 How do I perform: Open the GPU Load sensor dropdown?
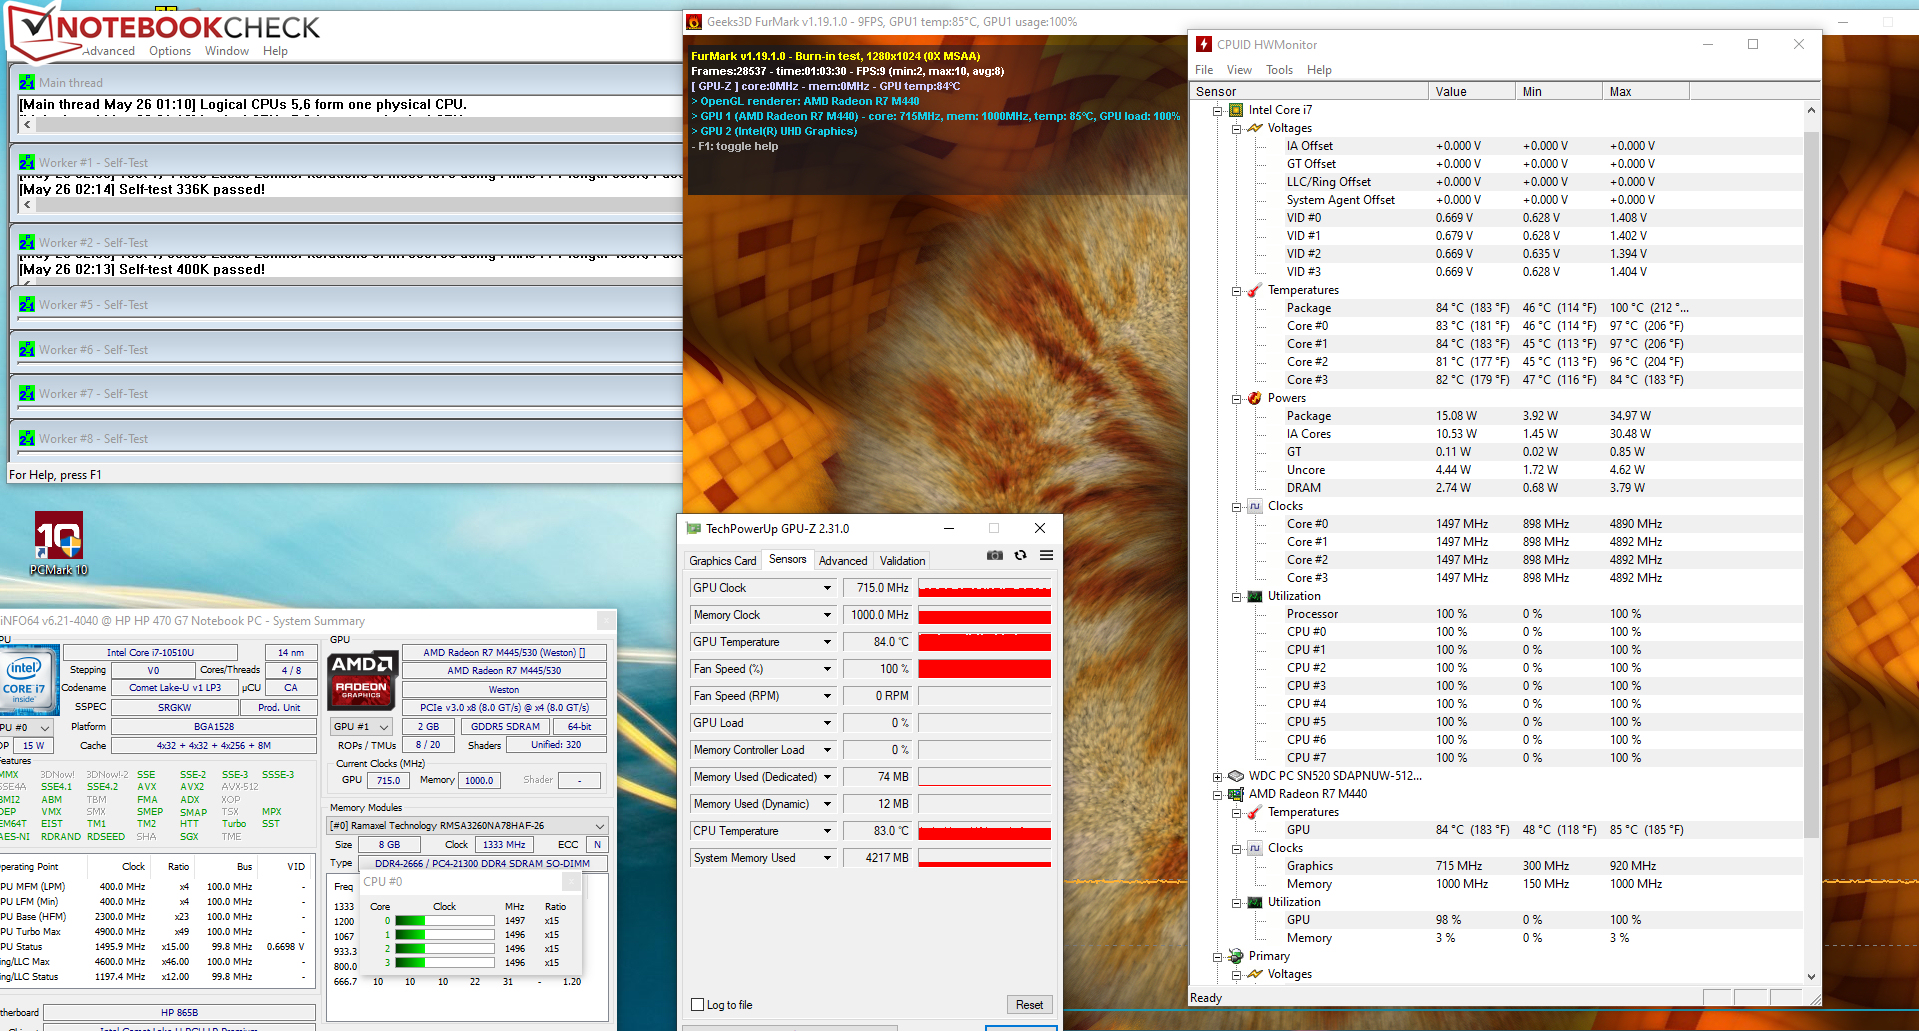827,723
